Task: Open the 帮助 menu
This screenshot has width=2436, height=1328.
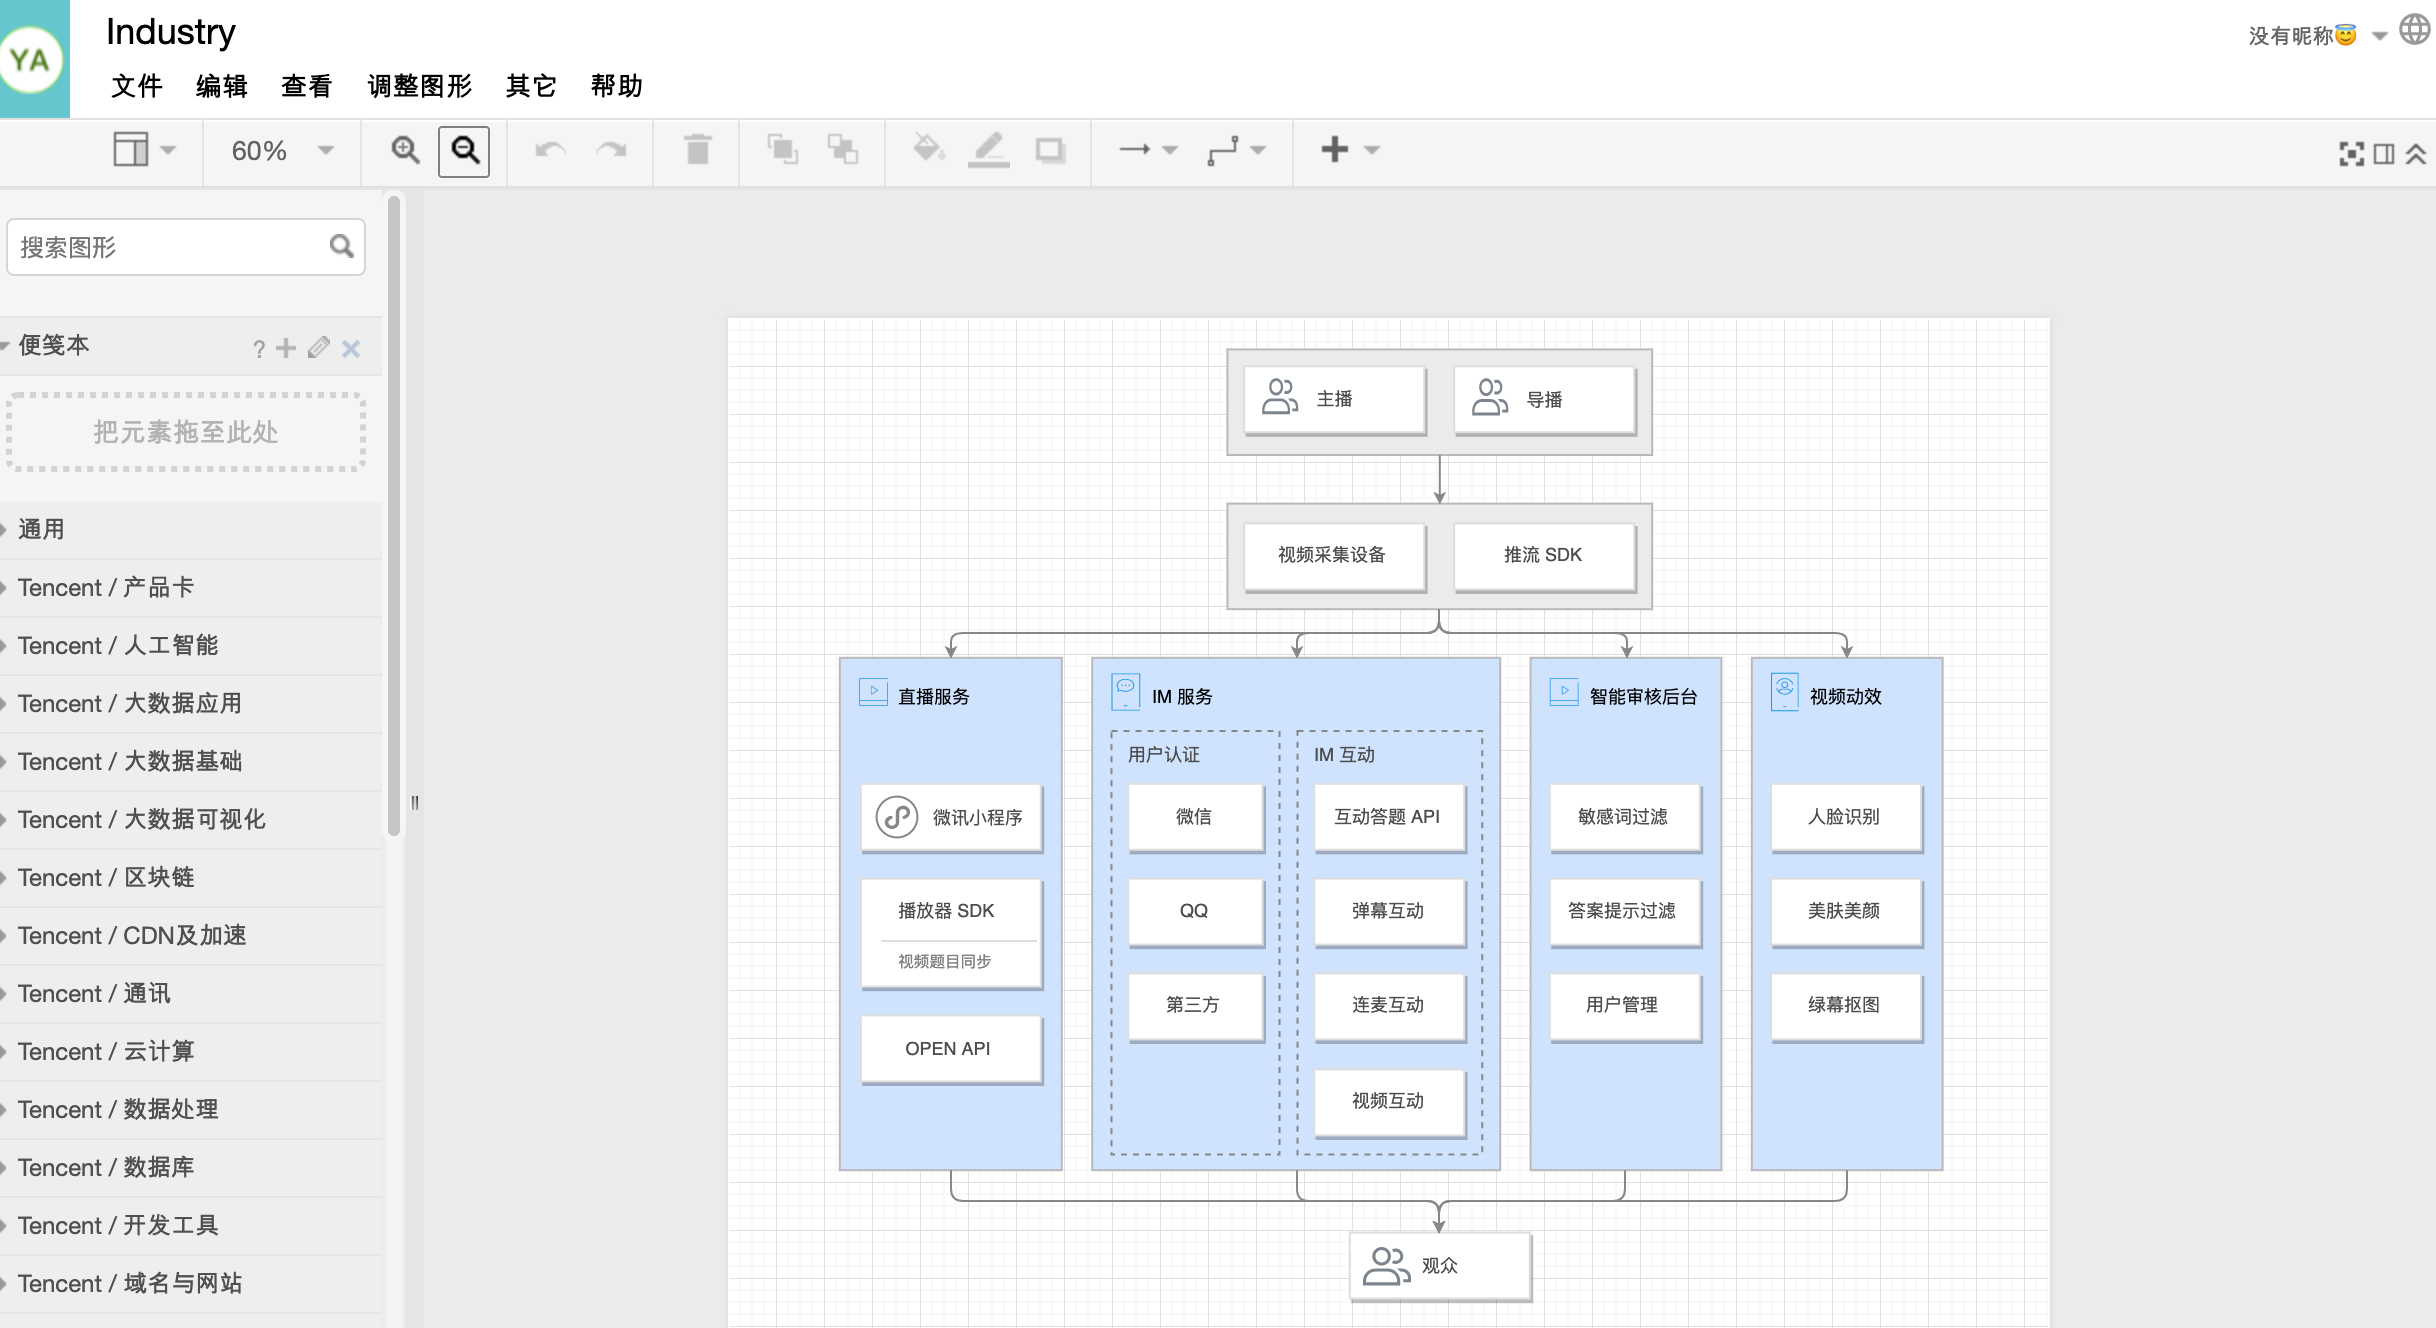Action: pos(617,86)
